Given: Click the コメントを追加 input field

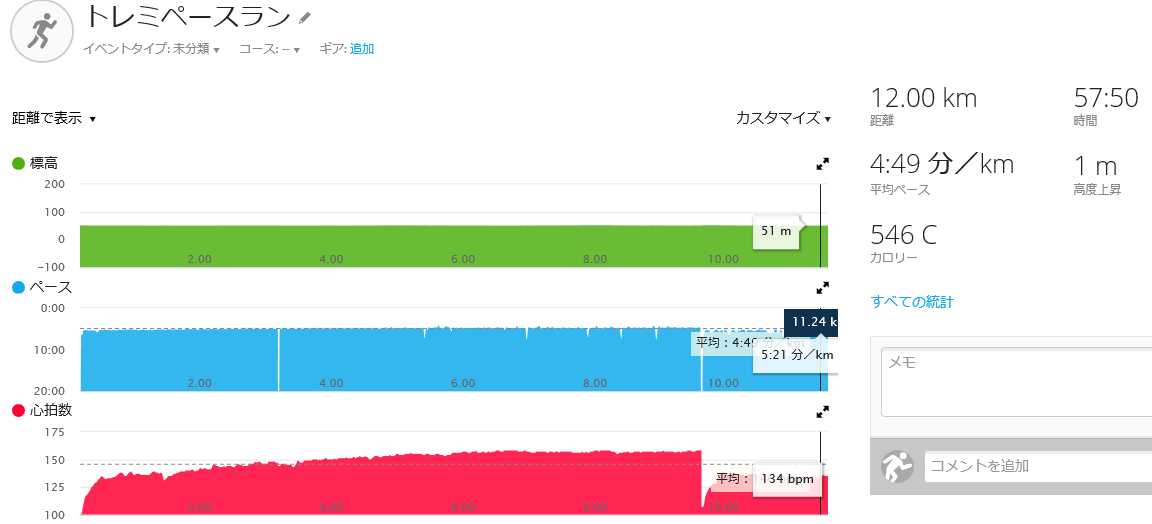Looking at the screenshot, I should 1038,466.
